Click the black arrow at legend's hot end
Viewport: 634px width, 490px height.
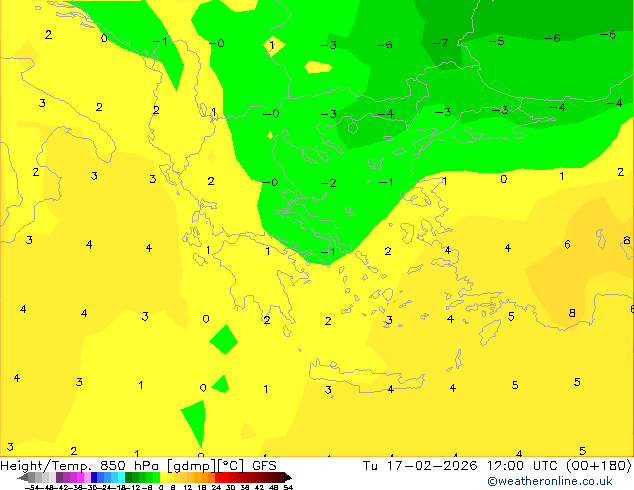(288, 477)
